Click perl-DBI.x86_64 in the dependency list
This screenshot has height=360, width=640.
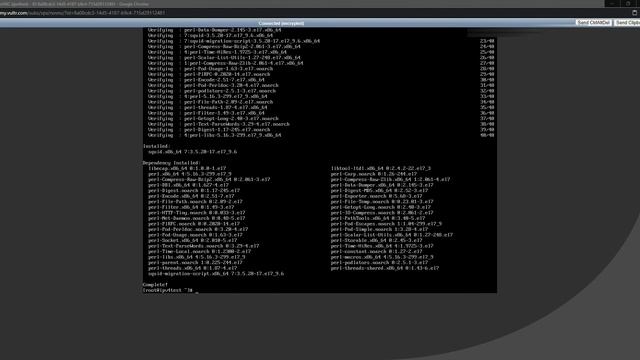click(188, 185)
